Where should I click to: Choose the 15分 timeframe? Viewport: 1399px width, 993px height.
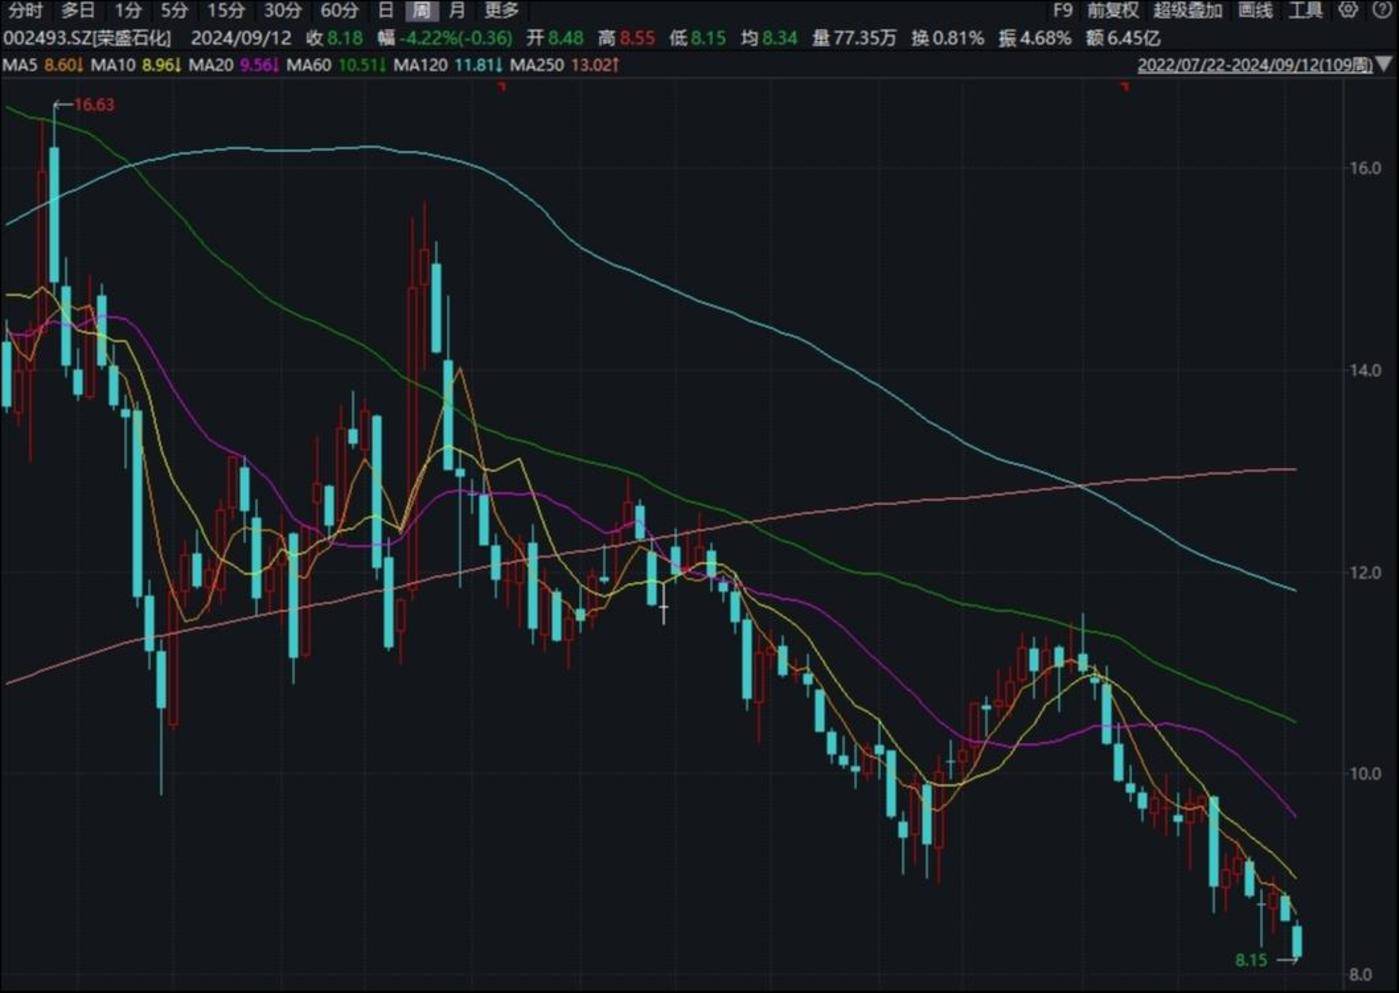coord(225,10)
